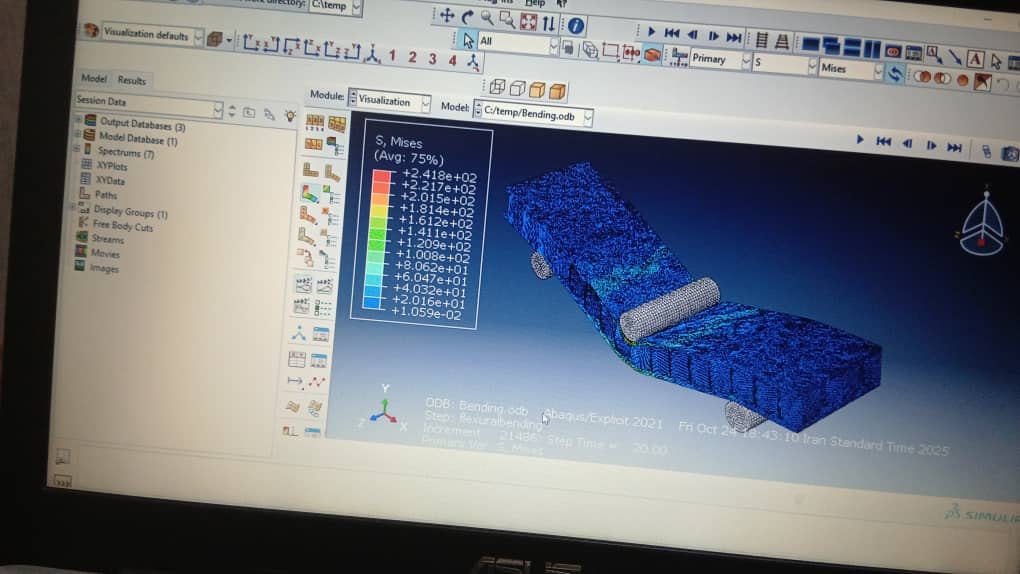This screenshot has height=574, width=1020.
Task: Click the Auto-Fit View icon
Action: [x=528, y=20]
